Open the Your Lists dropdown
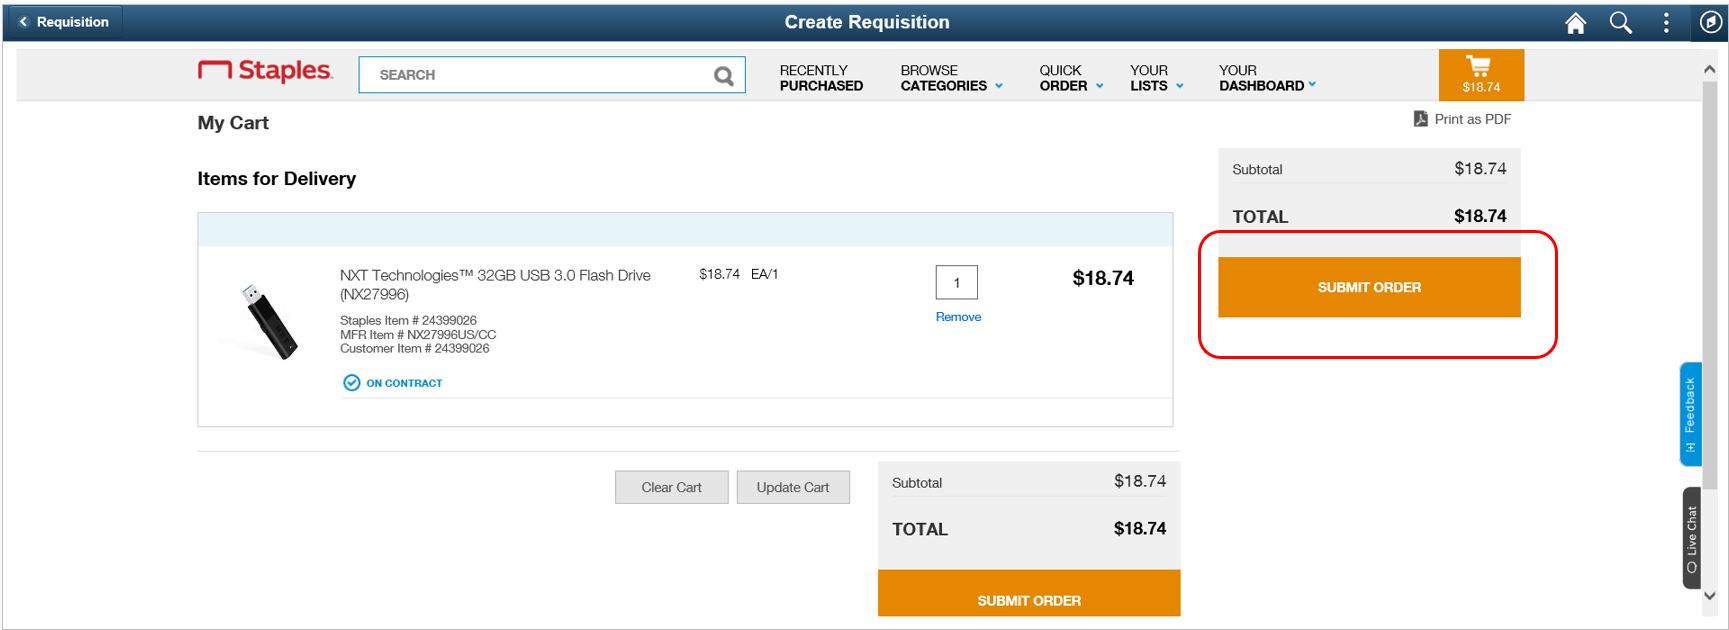The image size is (1729, 630). [x=1156, y=78]
